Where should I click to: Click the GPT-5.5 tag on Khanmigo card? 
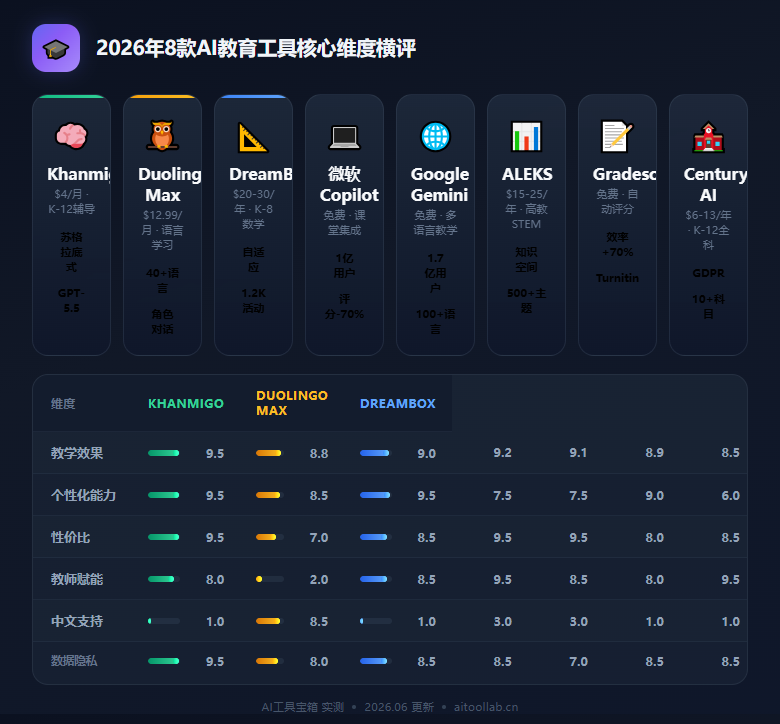point(71,301)
